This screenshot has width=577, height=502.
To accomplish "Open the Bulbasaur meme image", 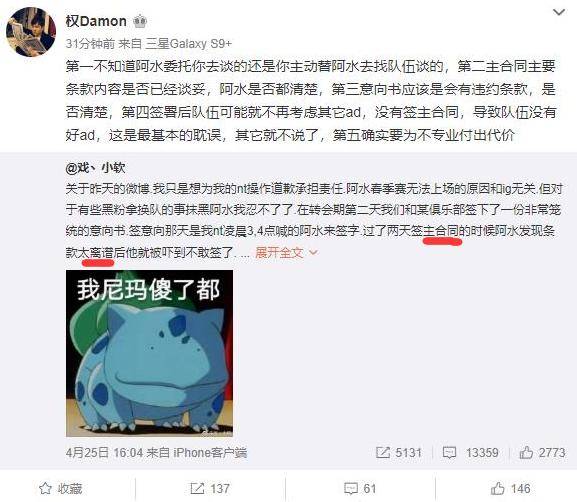I will pos(149,353).
